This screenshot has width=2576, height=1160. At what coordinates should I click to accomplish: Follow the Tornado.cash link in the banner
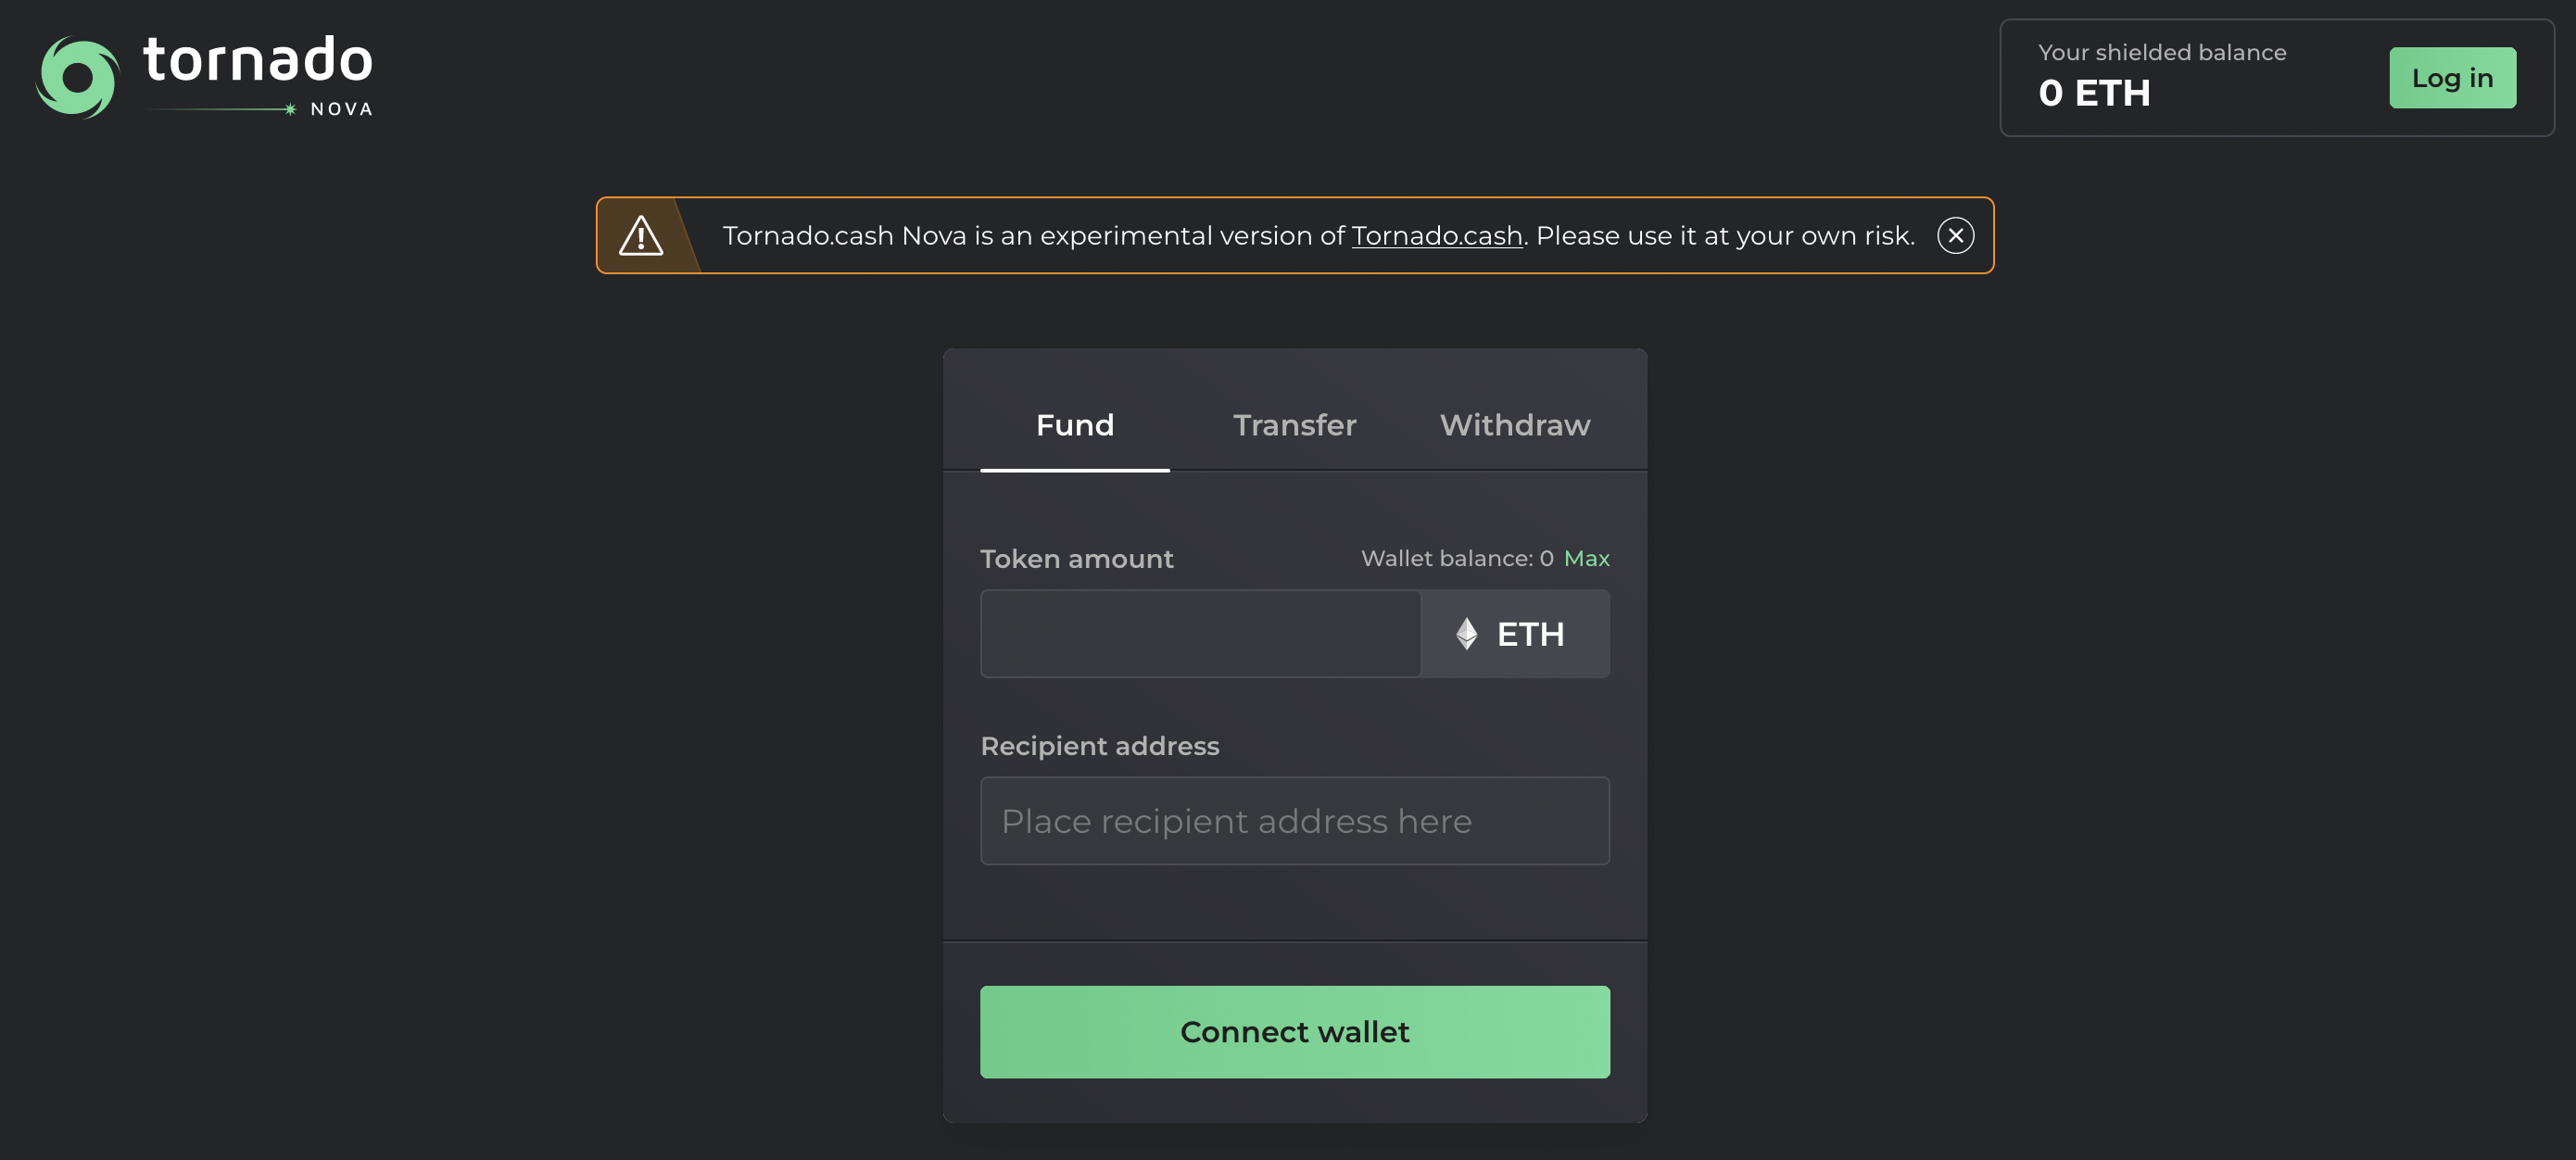pos(1436,236)
